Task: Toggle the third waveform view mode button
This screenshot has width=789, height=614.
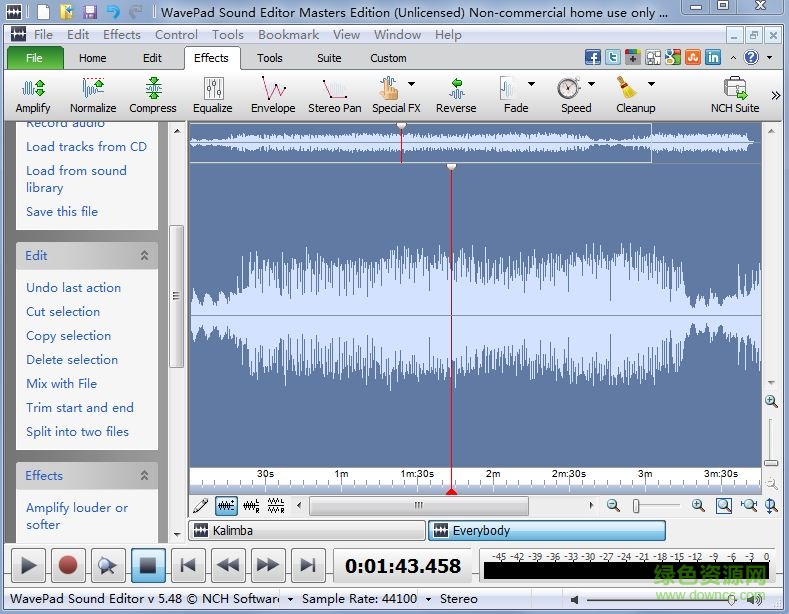Action: tap(276, 505)
